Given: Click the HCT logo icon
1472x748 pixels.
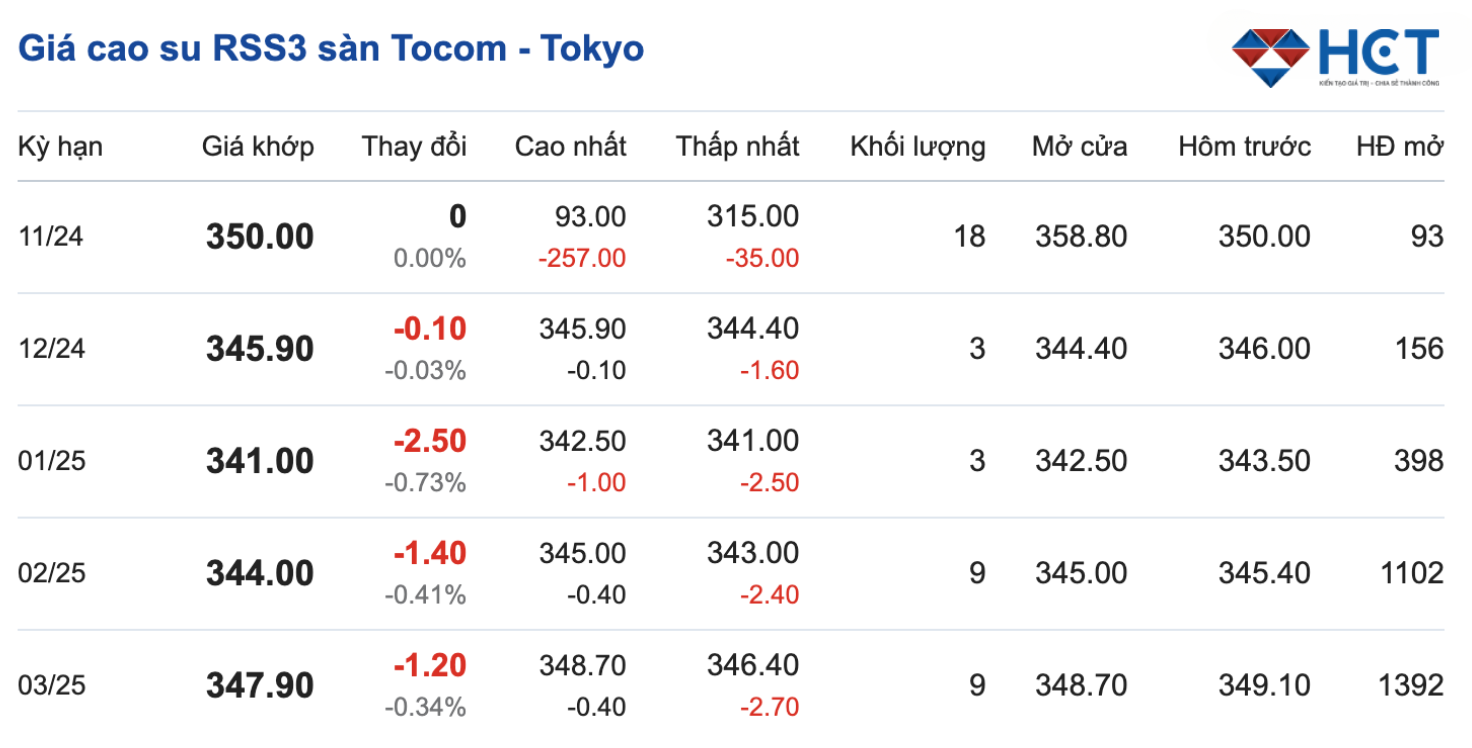Looking at the screenshot, I should [1270, 55].
